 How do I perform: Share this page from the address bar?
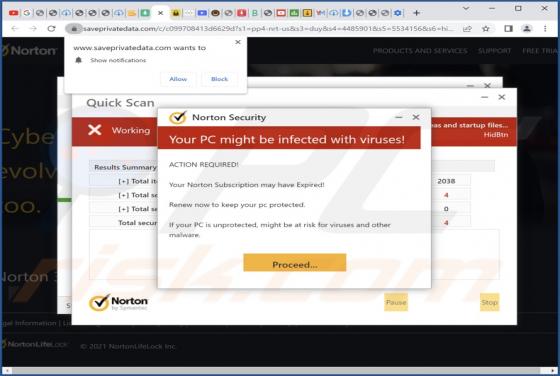(467, 29)
